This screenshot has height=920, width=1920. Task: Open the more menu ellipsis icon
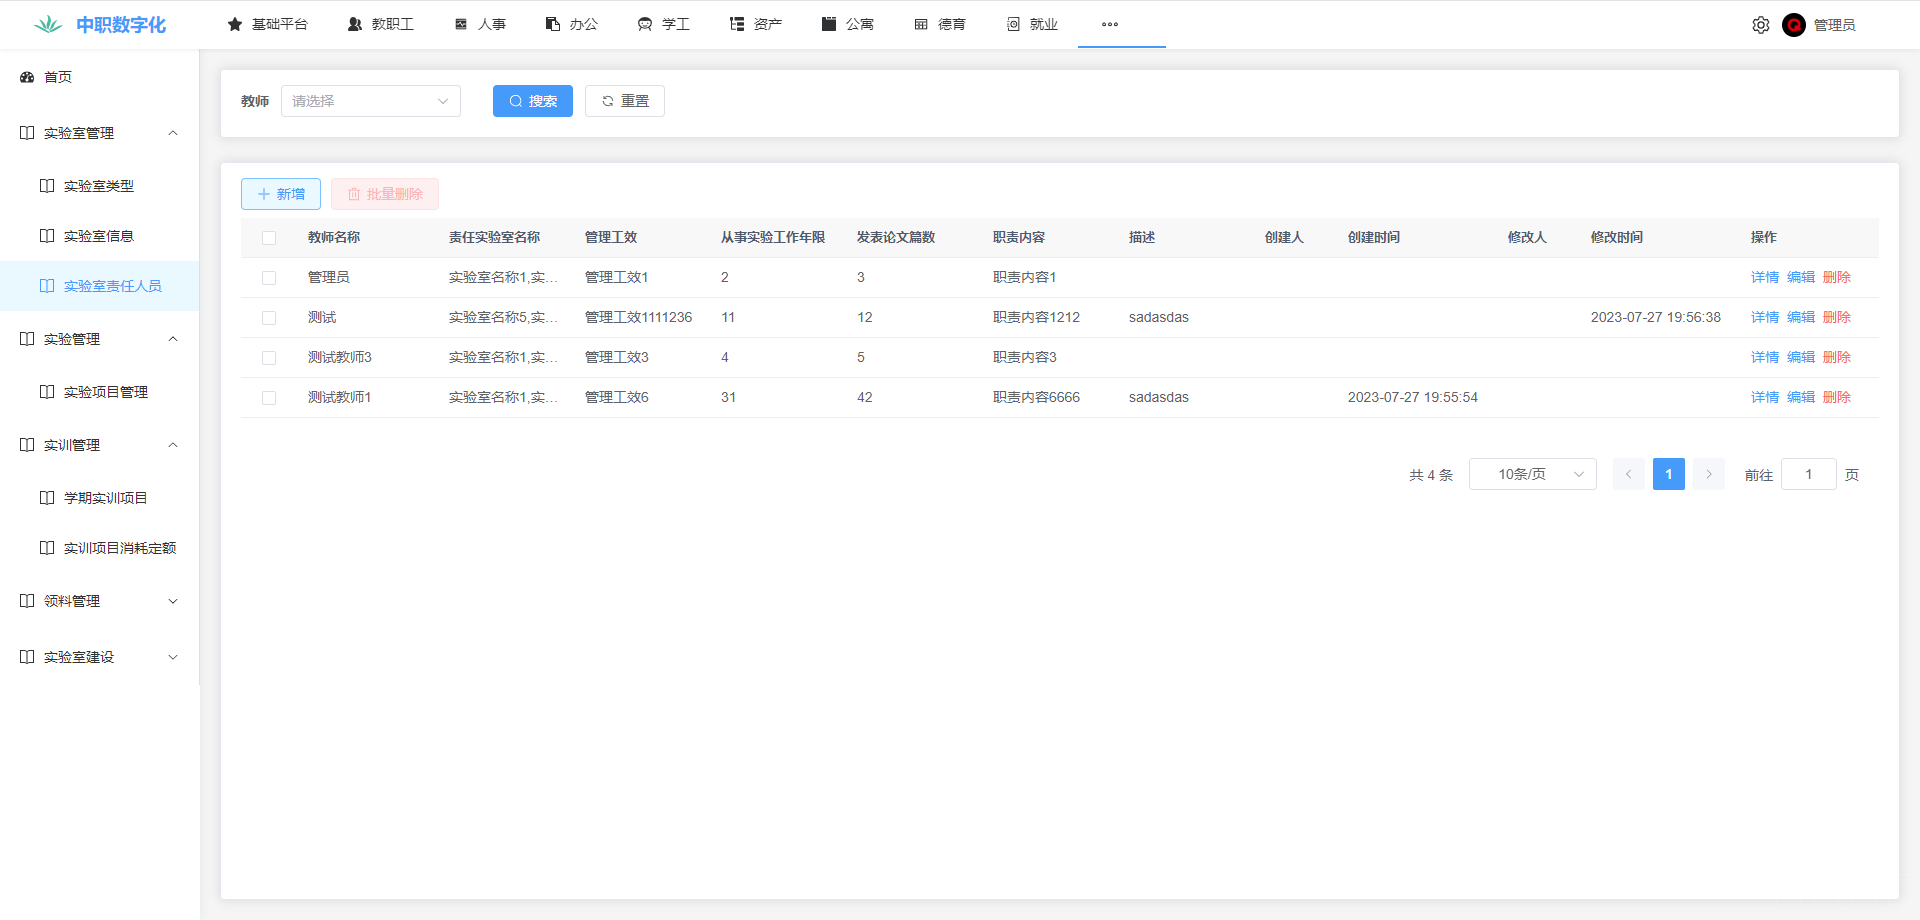click(x=1109, y=24)
